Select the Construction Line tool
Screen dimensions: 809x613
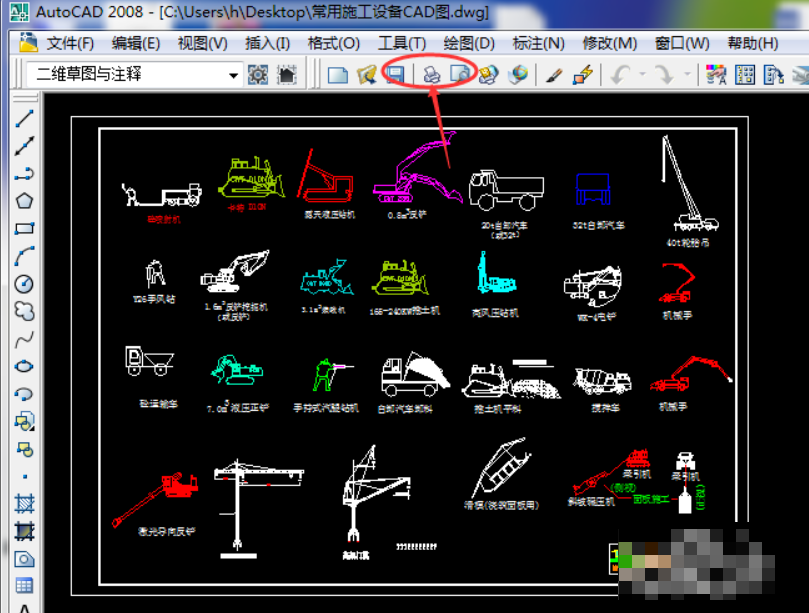click(24, 146)
